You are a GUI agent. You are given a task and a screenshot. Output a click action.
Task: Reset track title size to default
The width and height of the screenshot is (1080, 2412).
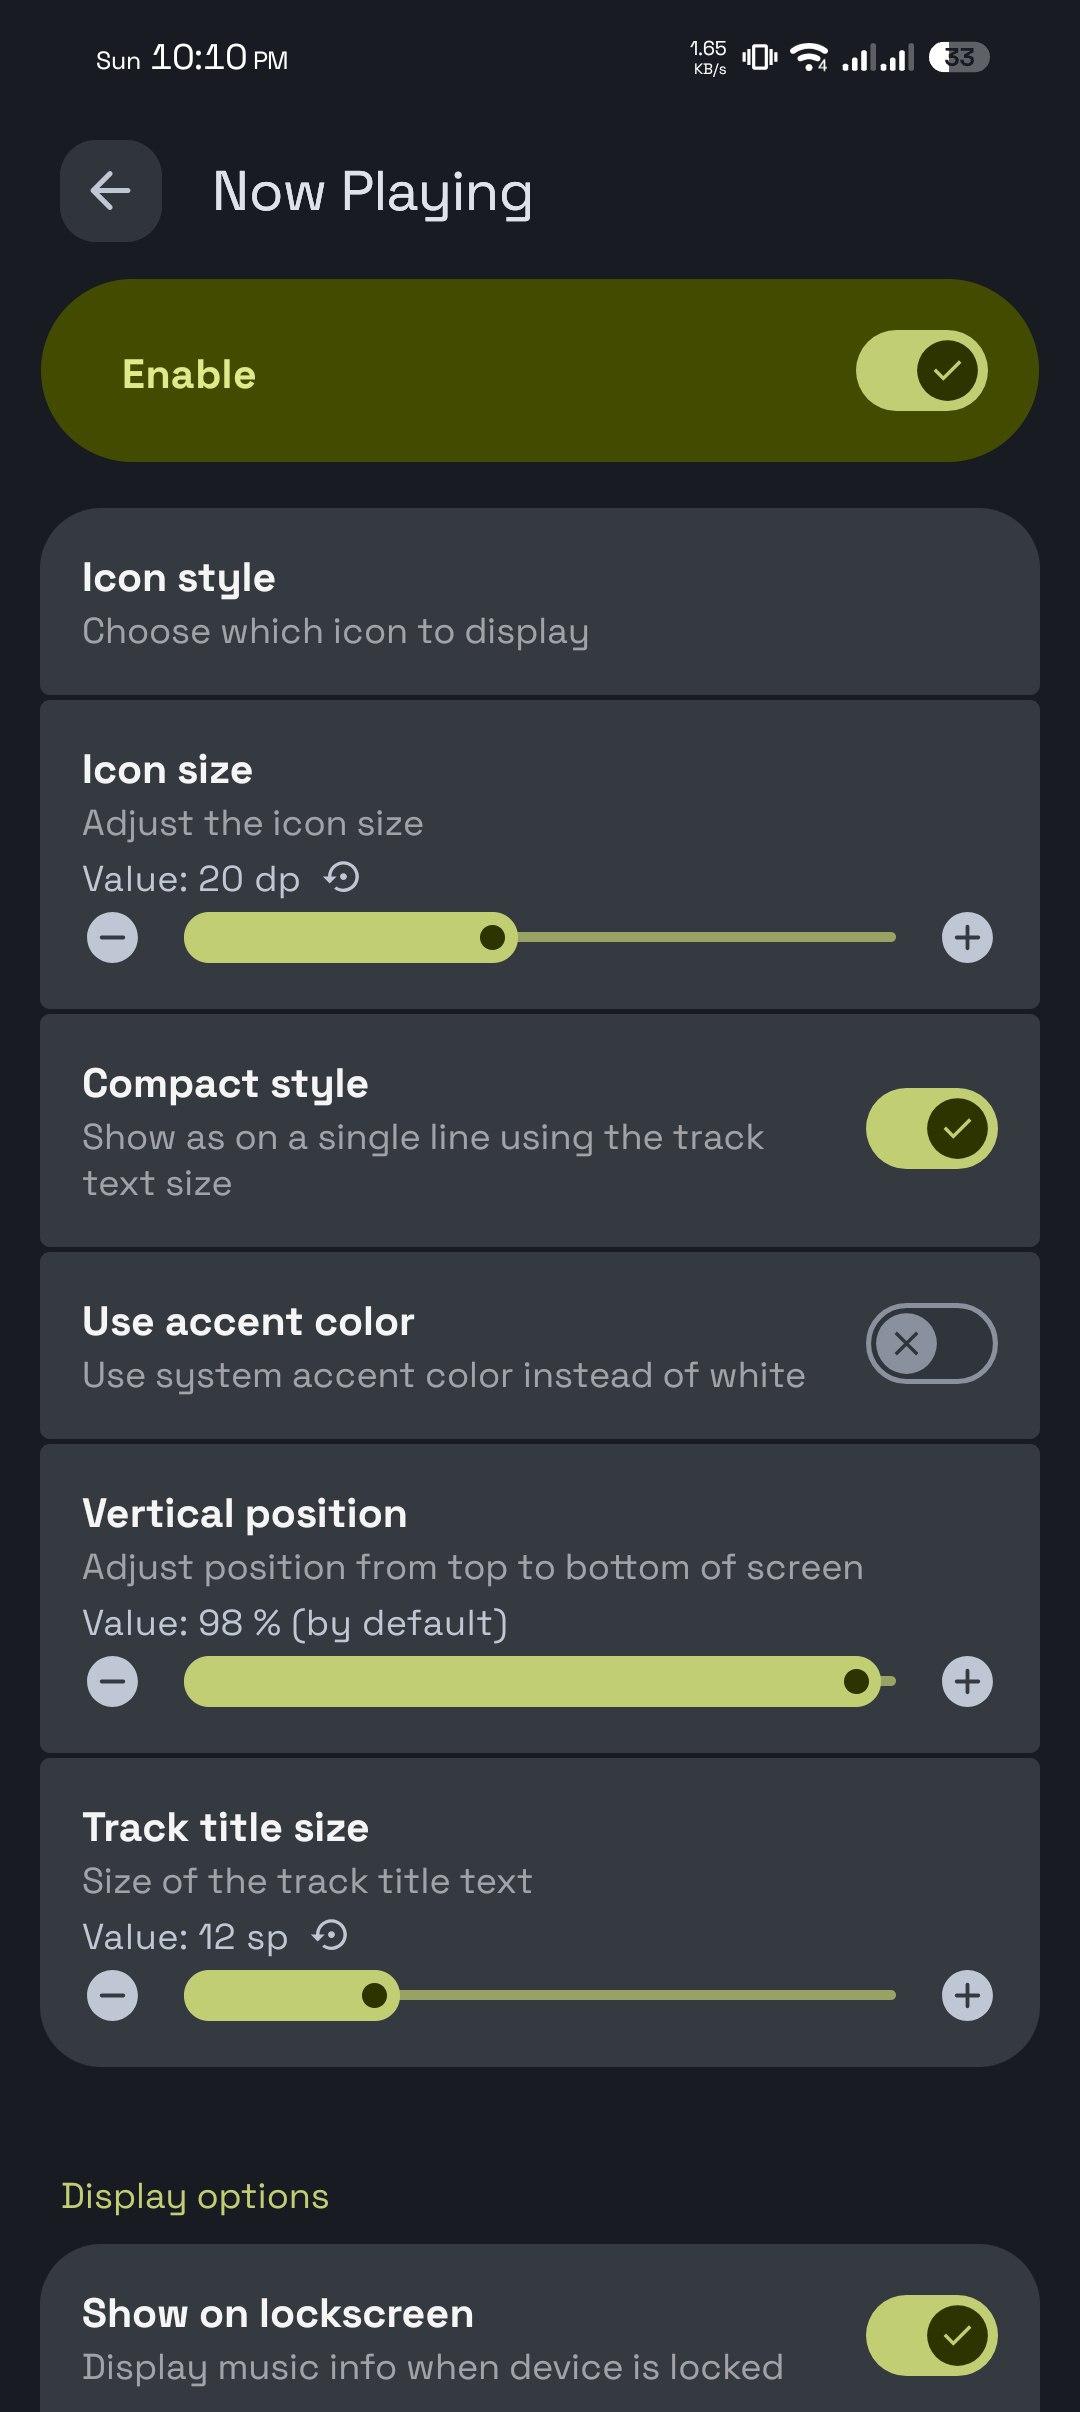pyautogui.click(x=330, y=1936)
